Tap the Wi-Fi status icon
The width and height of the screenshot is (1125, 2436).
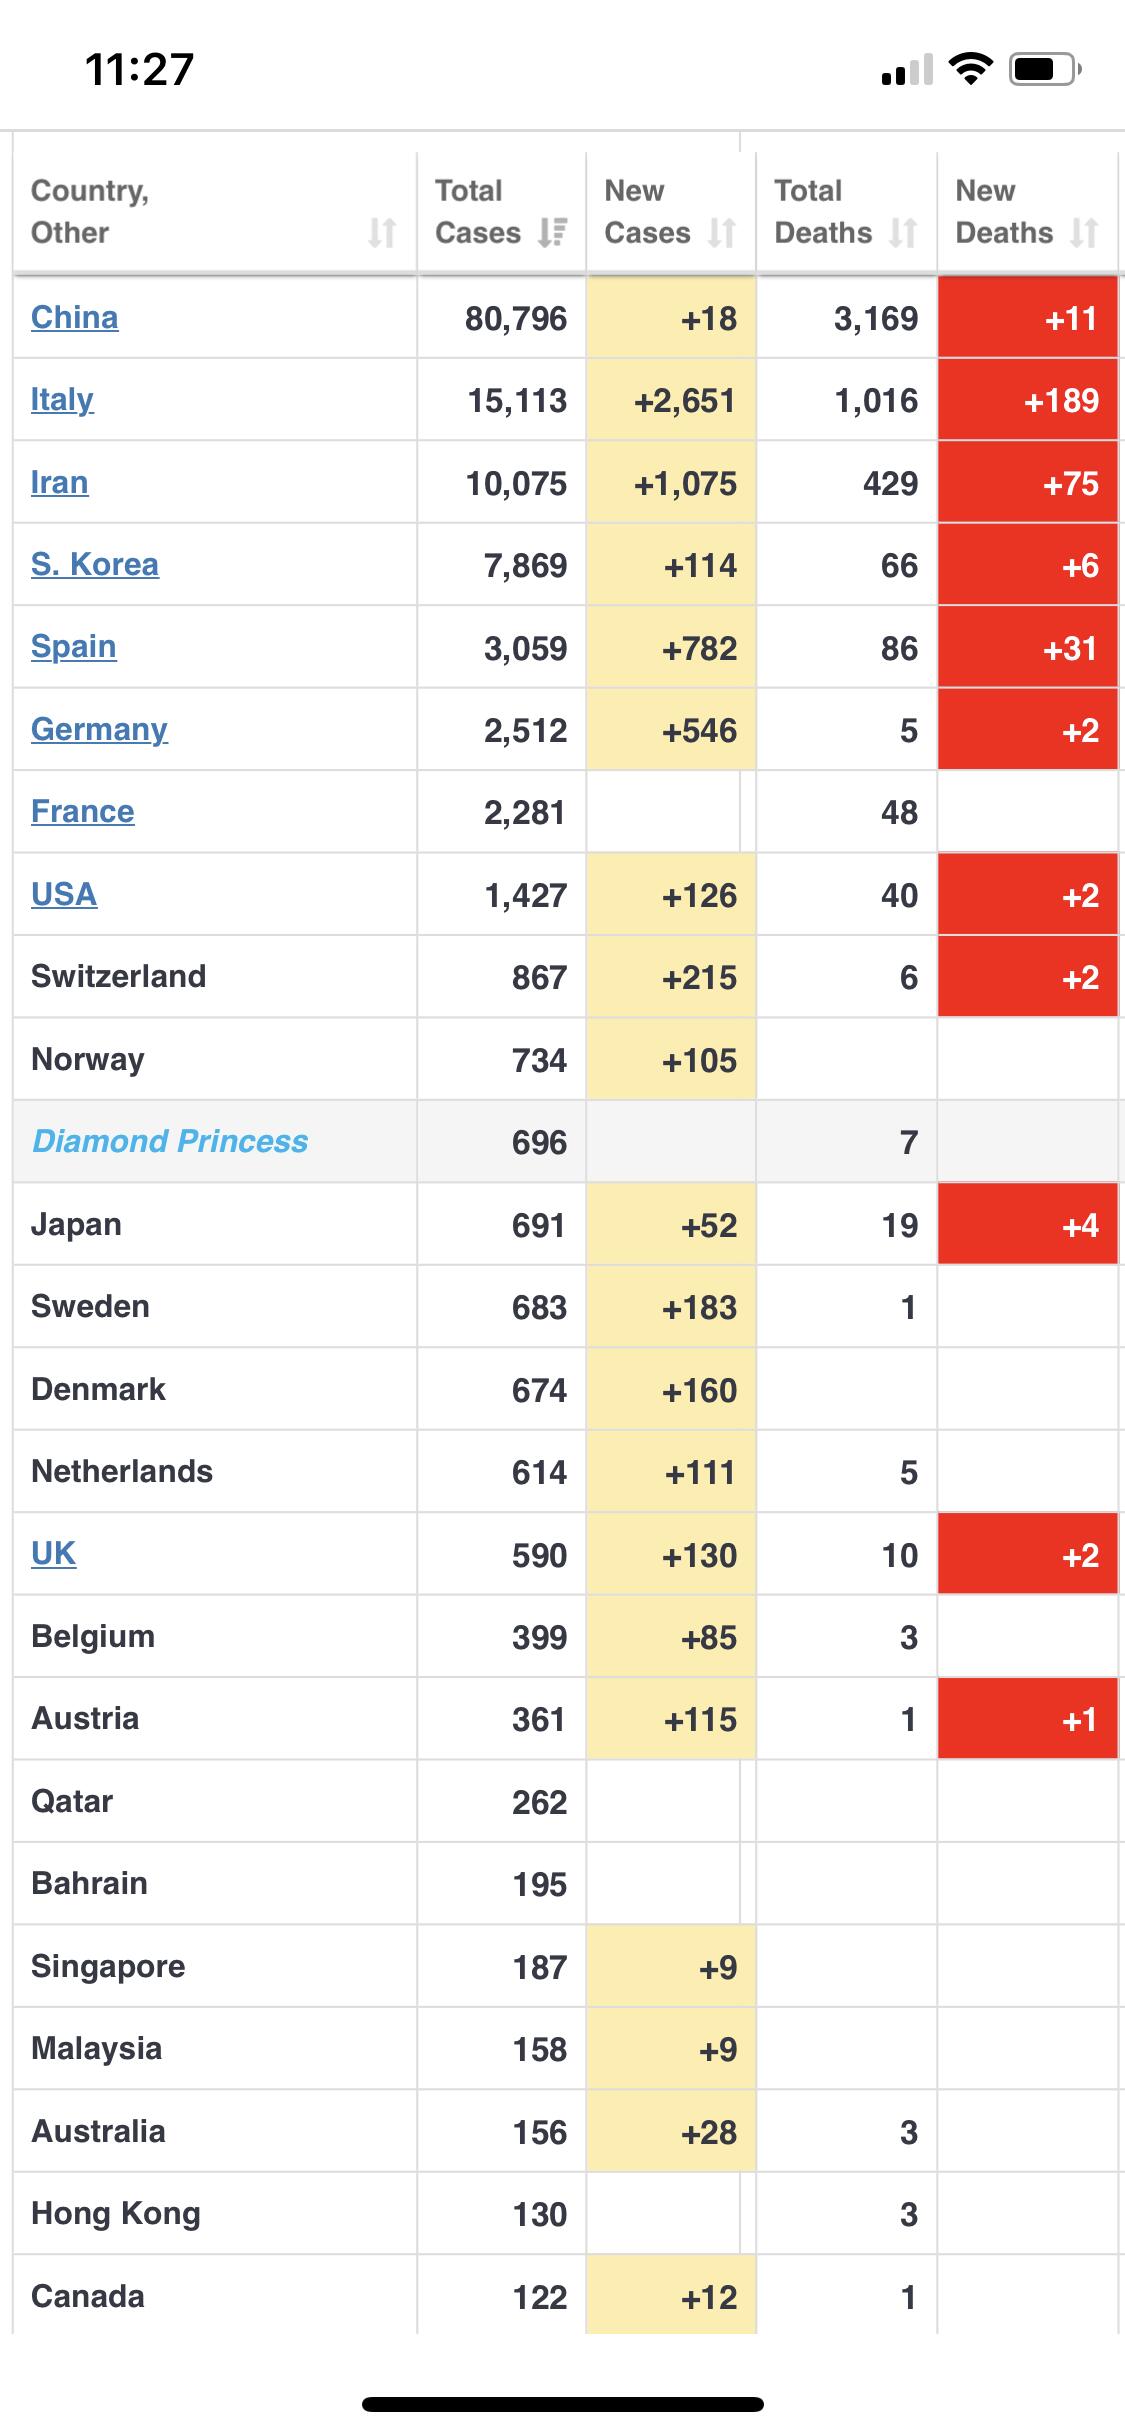[969, 68]
